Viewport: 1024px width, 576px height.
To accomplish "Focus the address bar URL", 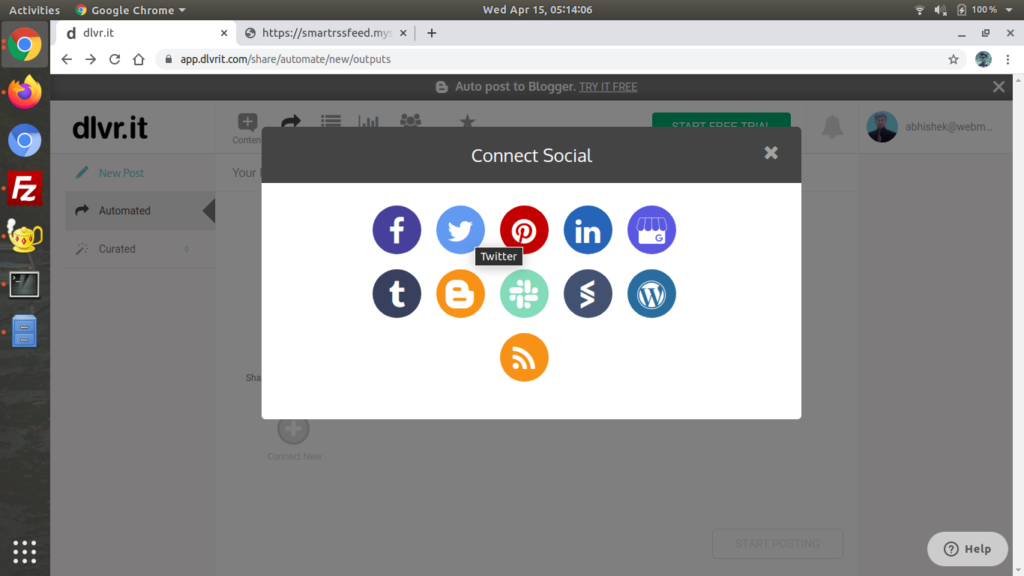I will click(x=285, y=59).
